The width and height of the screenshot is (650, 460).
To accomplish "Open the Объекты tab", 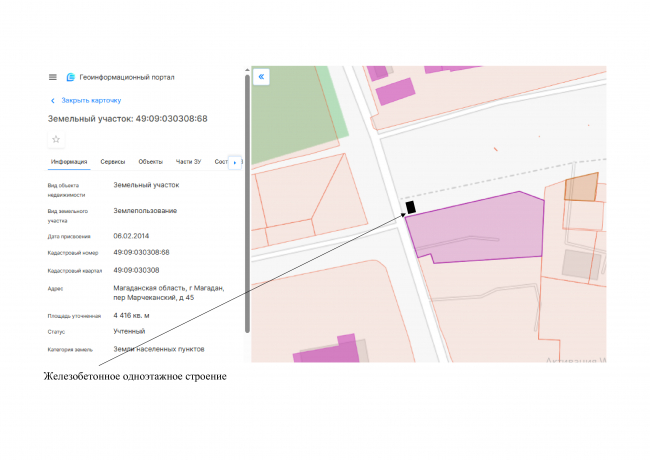I will [x=151, y=162].
